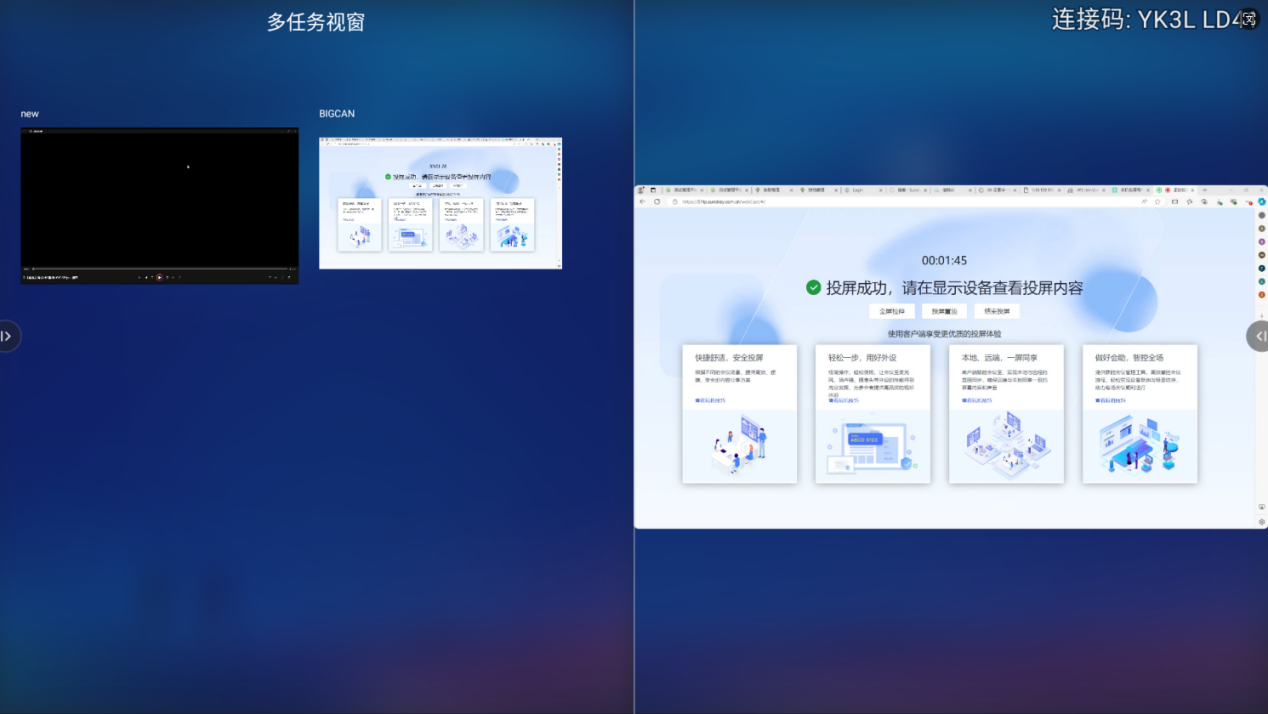The image size is (1268, 714).
Task: Collapse the right side panel arrow handle
Action: [1259, 336]
